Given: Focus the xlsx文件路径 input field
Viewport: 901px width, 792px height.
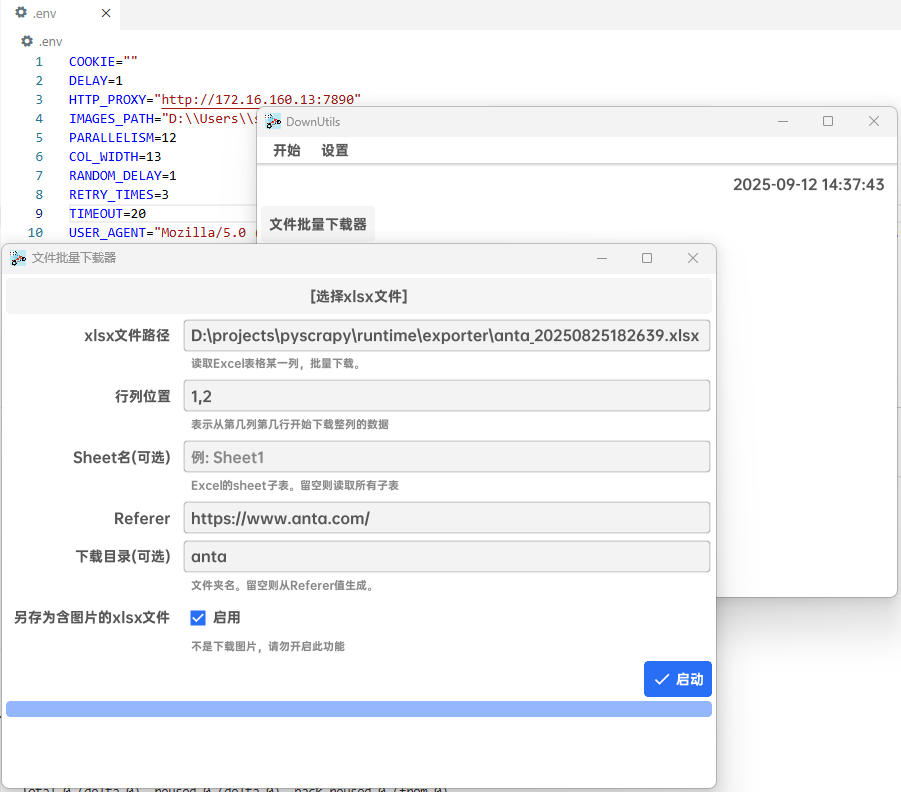Looking at the screenshot, I should 446,336.
